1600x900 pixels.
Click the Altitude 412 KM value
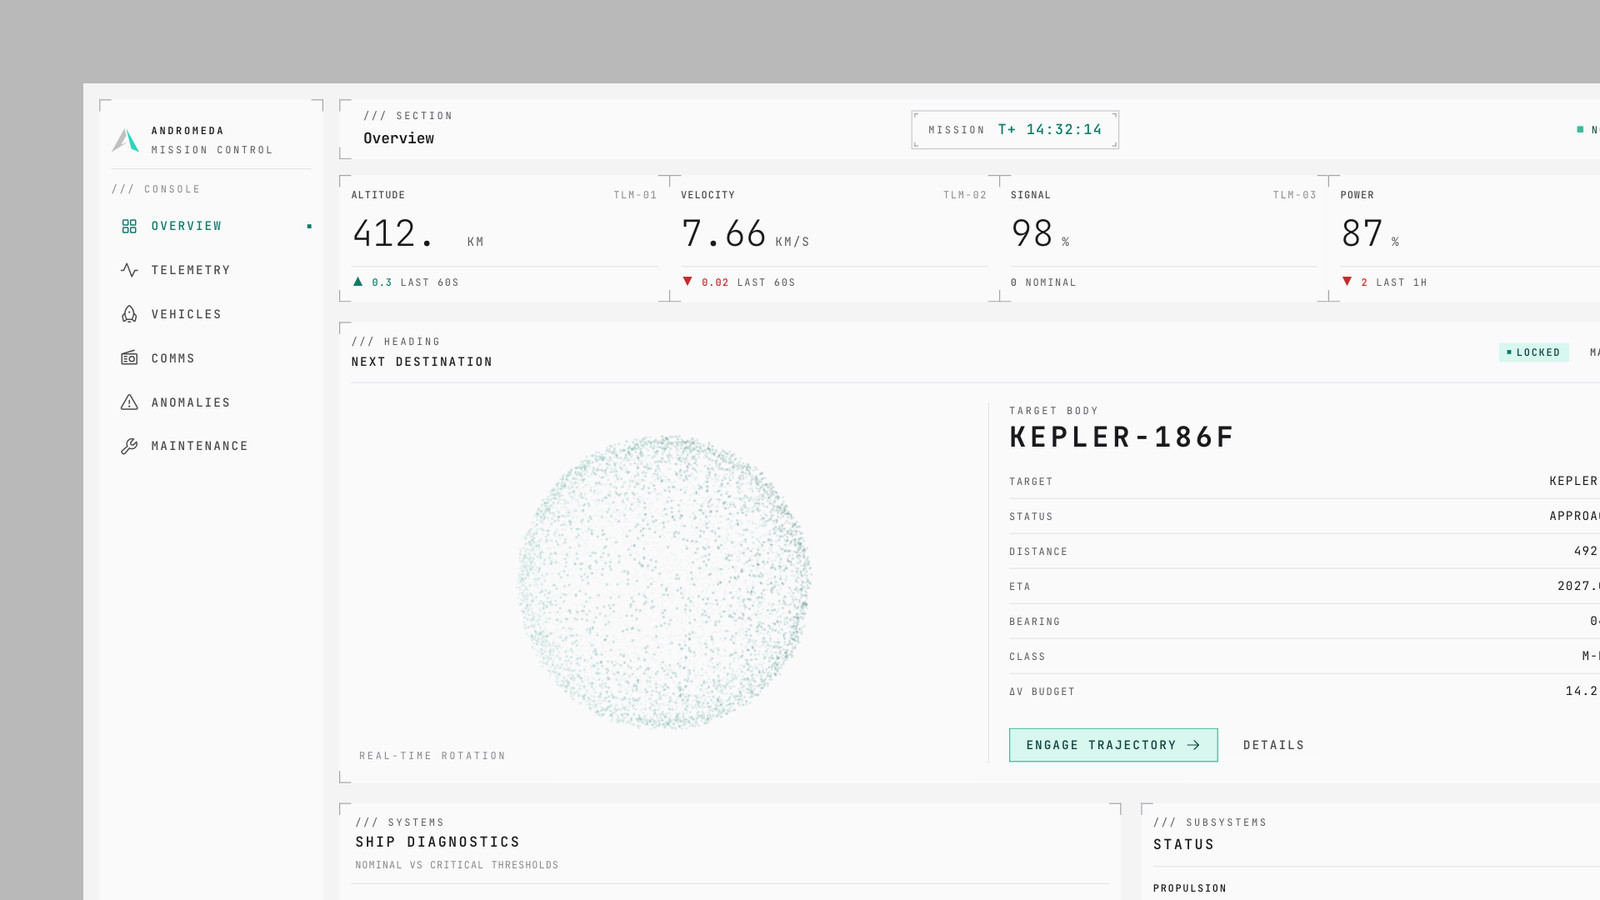pyautogui.click(x=418, y=235)
